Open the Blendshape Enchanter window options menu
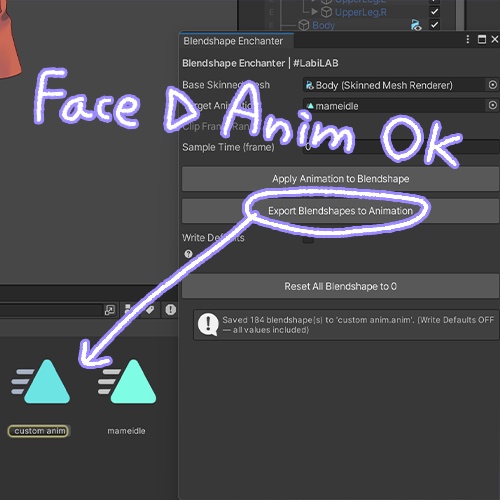 click(468, 39)
